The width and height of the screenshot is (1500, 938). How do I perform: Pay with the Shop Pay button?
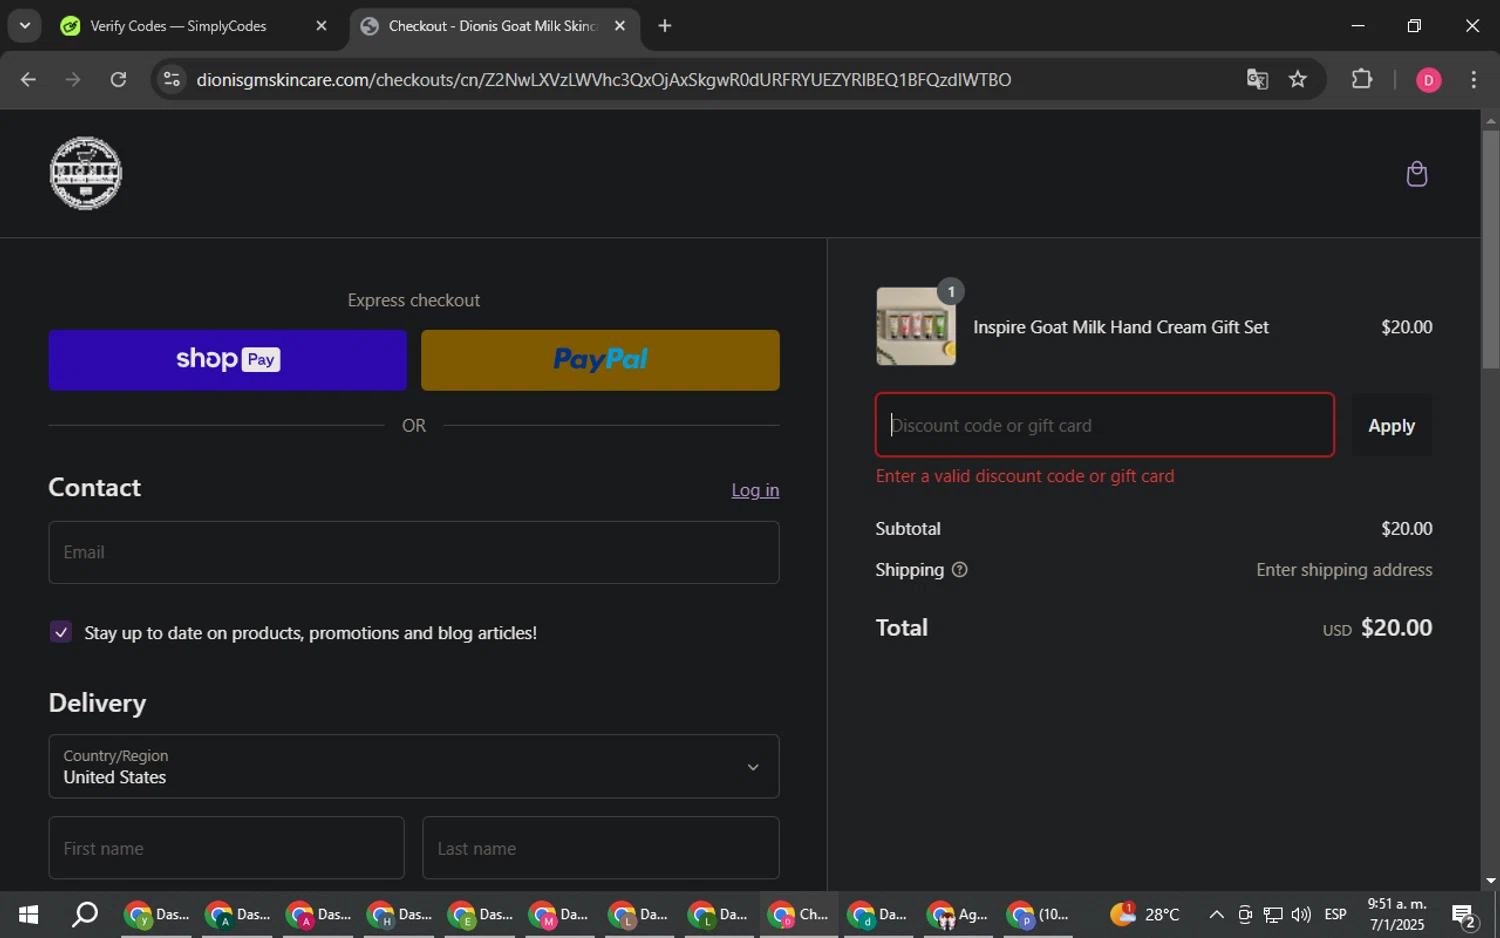point(228,360)
